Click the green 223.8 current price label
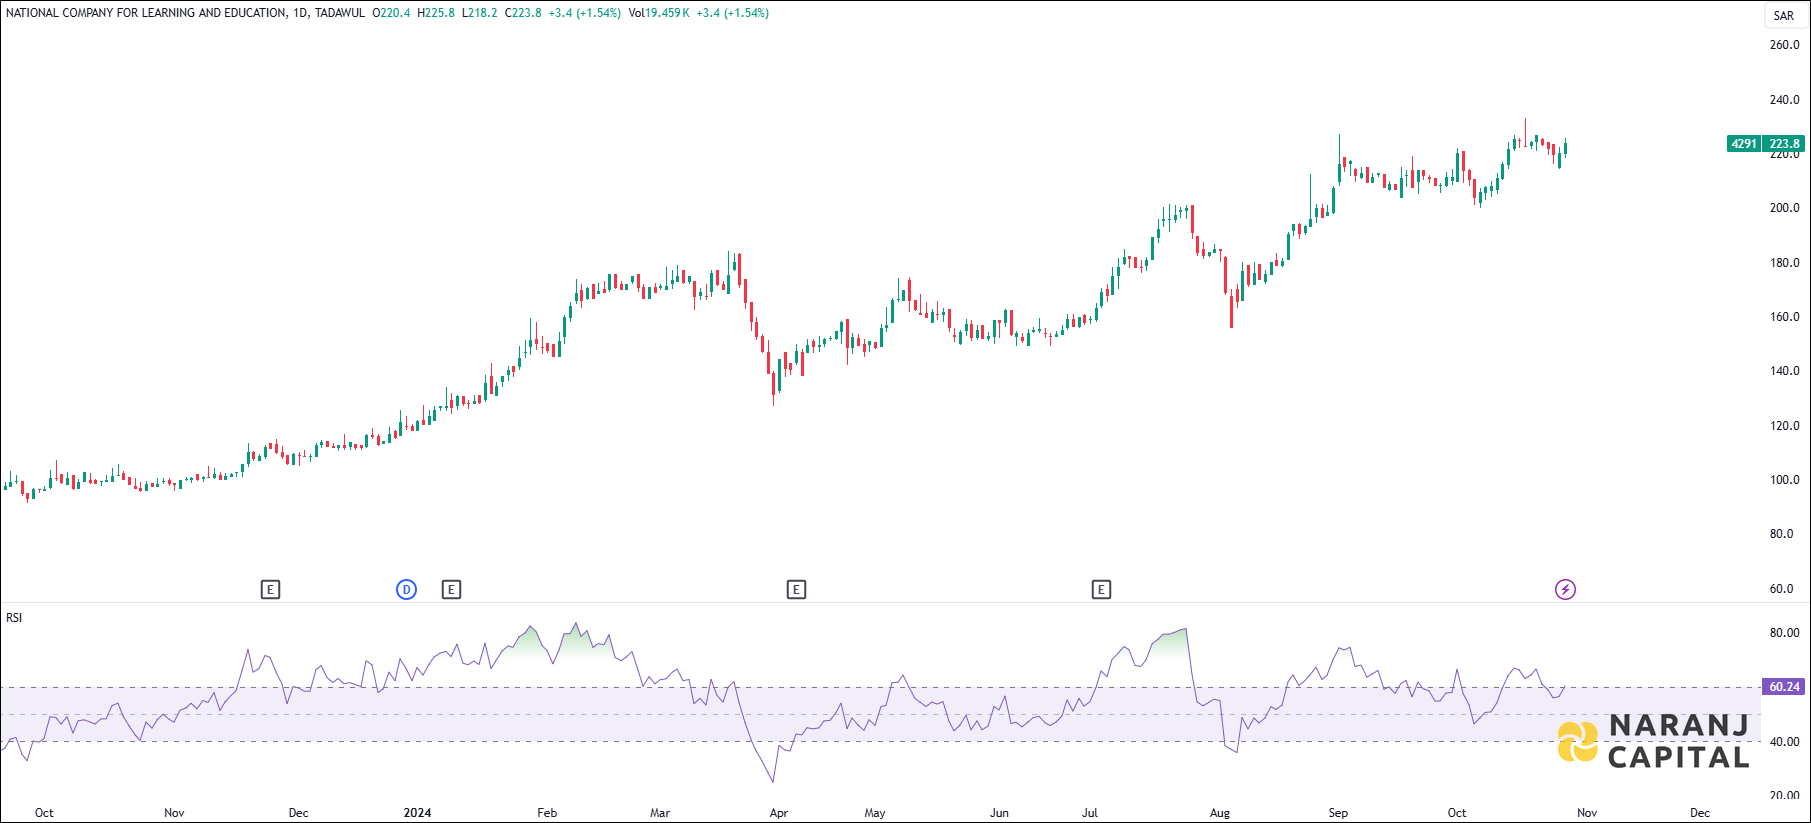Viewport: 1811px width, 823px height. [1784, 143]
